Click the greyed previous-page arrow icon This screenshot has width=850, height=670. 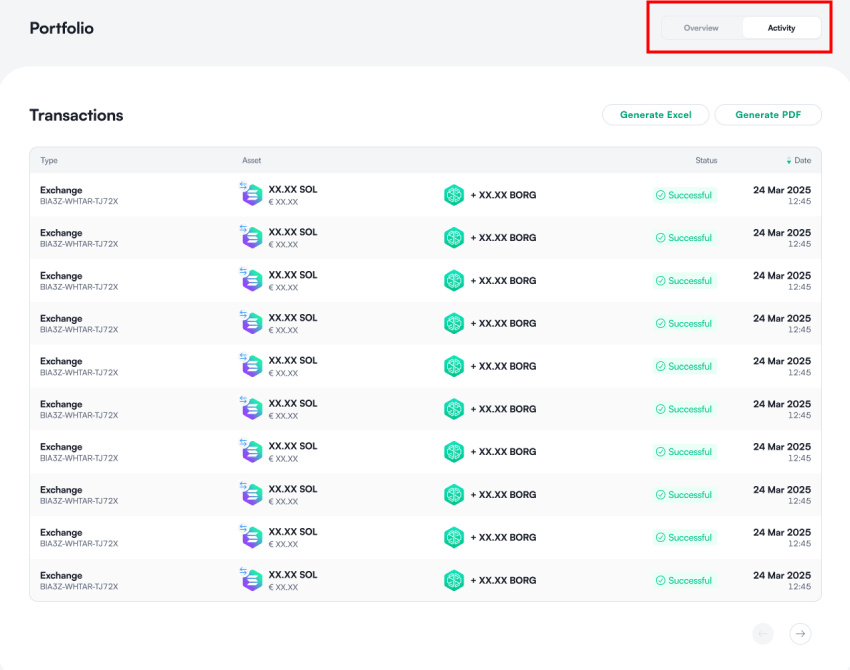click(763, 634)
